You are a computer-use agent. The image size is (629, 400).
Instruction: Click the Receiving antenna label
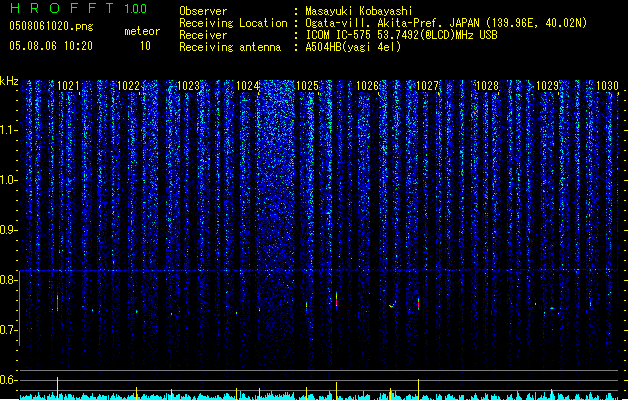[230, 47]
